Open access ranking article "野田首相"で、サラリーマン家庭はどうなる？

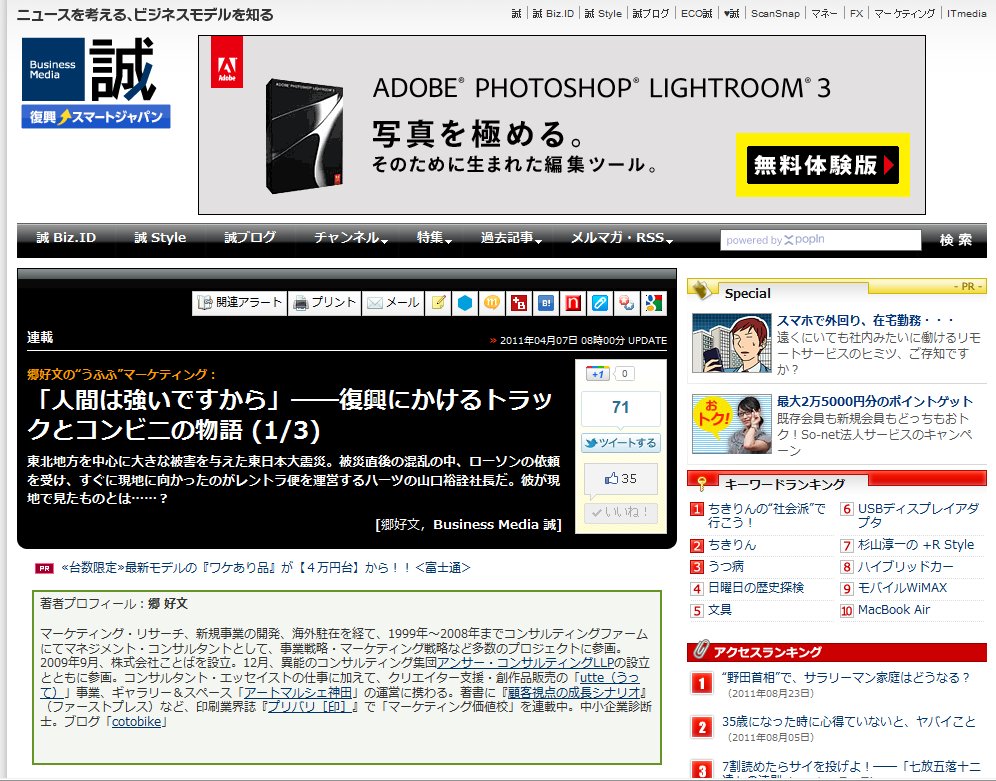(x=846, y=678)
